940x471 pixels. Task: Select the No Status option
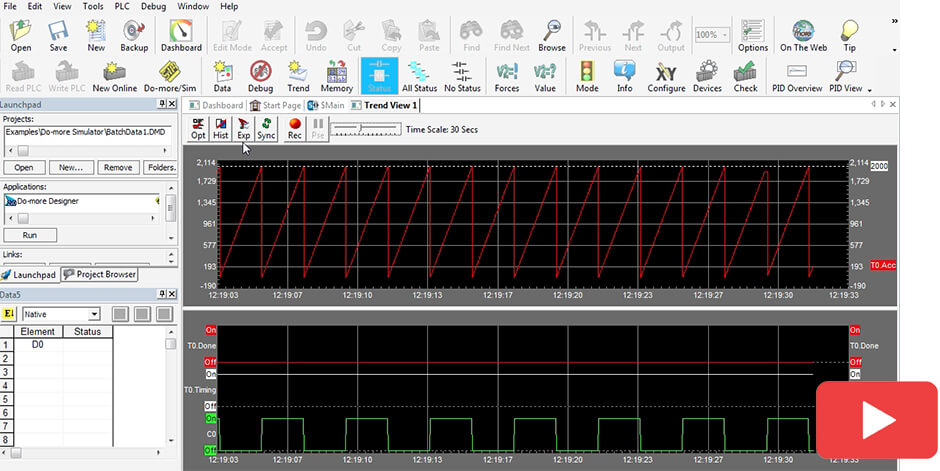click(462, 76)
